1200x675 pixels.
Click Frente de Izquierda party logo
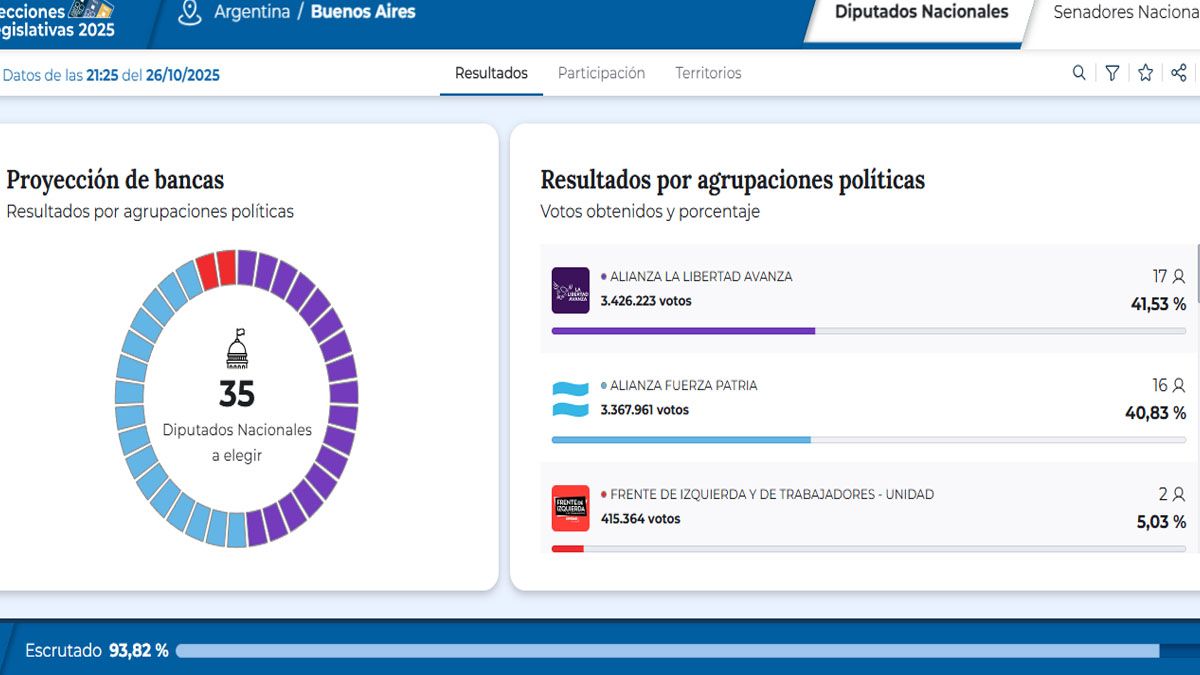(571, 508)
